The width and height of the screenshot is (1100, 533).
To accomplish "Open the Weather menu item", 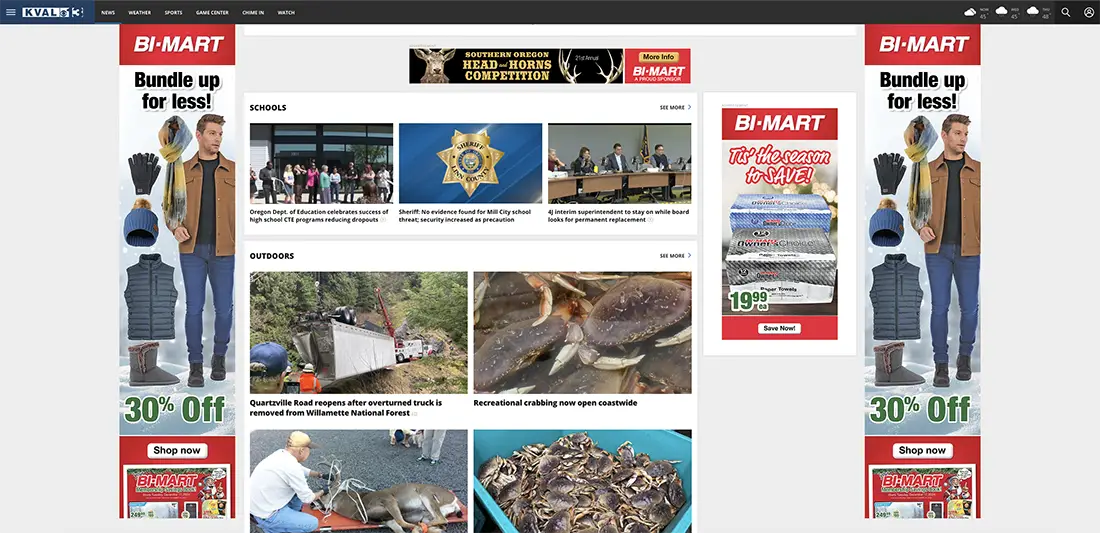I will [x=140, y=13].
